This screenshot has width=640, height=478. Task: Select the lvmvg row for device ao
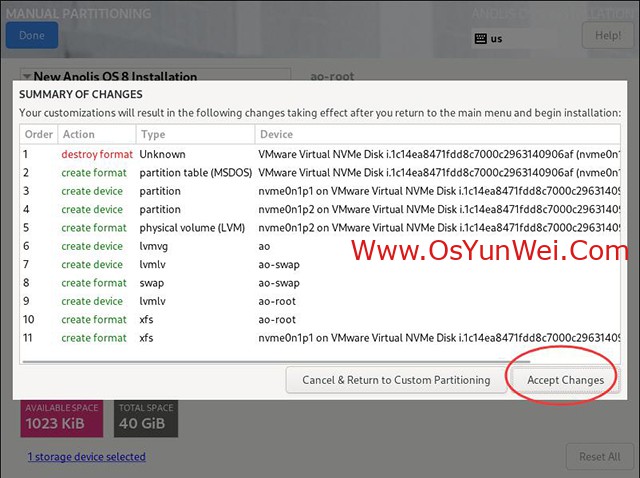[320, 246]
